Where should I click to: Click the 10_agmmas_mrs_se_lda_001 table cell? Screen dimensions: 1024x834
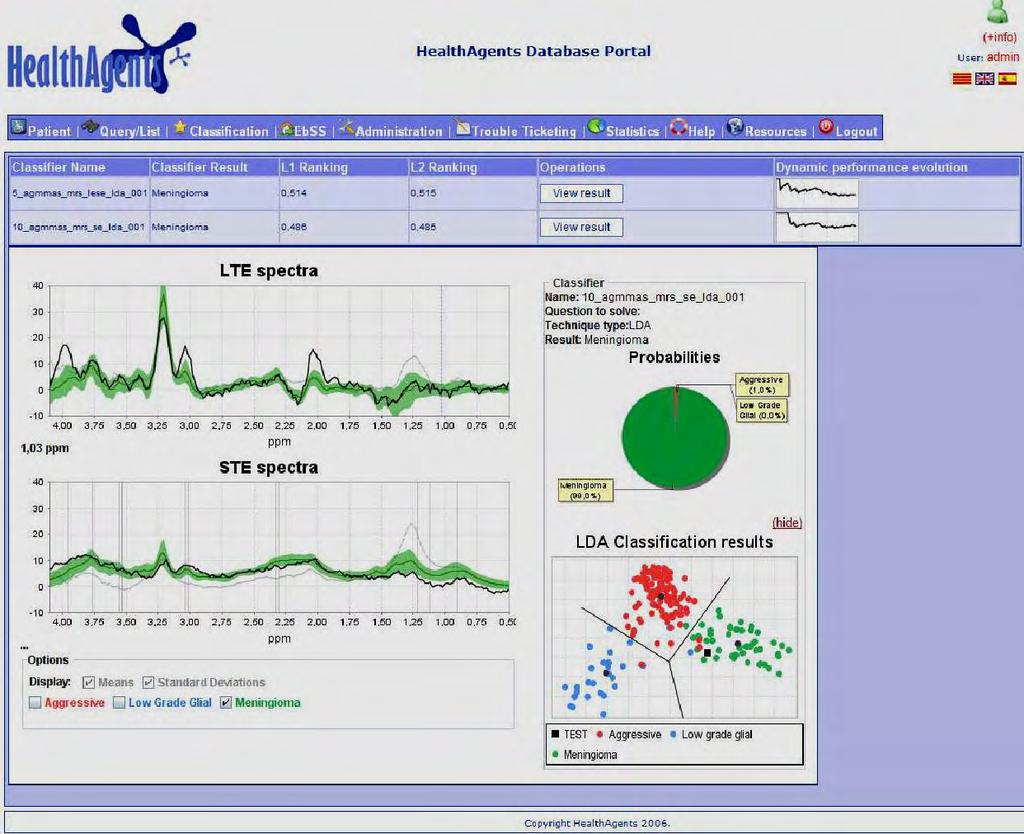pos(78,227)
